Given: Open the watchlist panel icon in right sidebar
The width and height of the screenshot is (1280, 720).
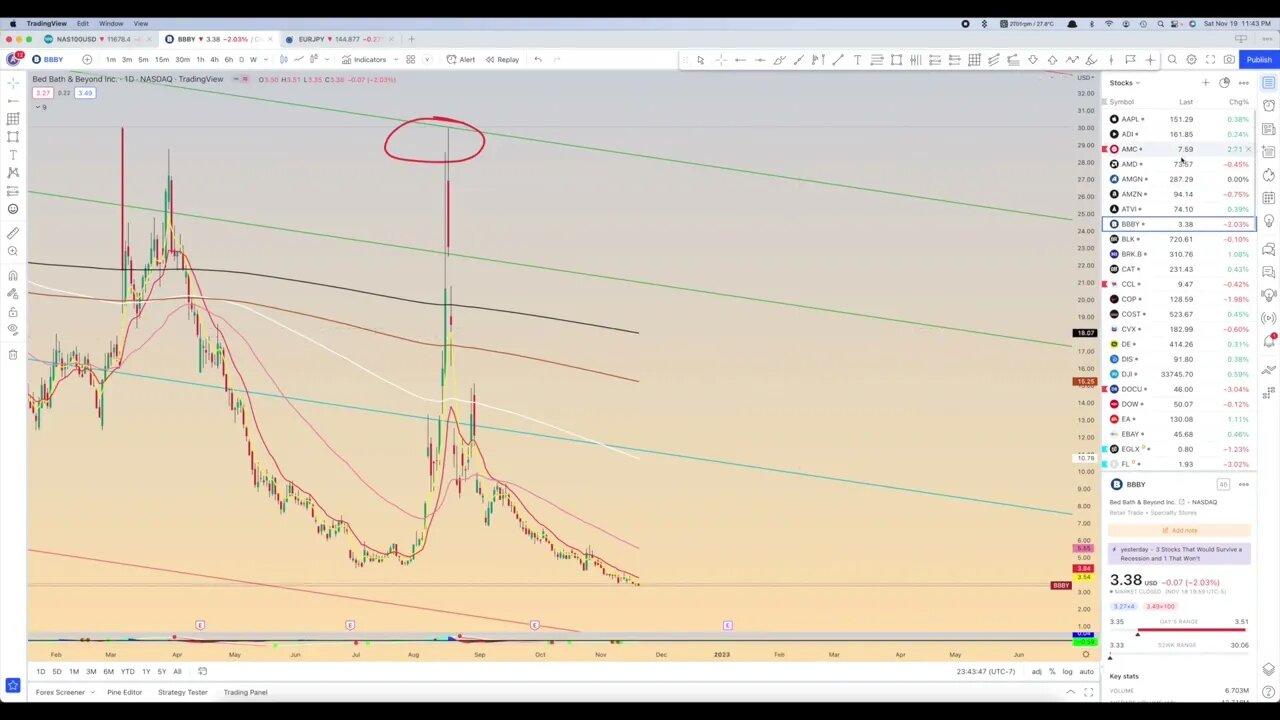Looking at the screenshot, I should point(1268,83).
